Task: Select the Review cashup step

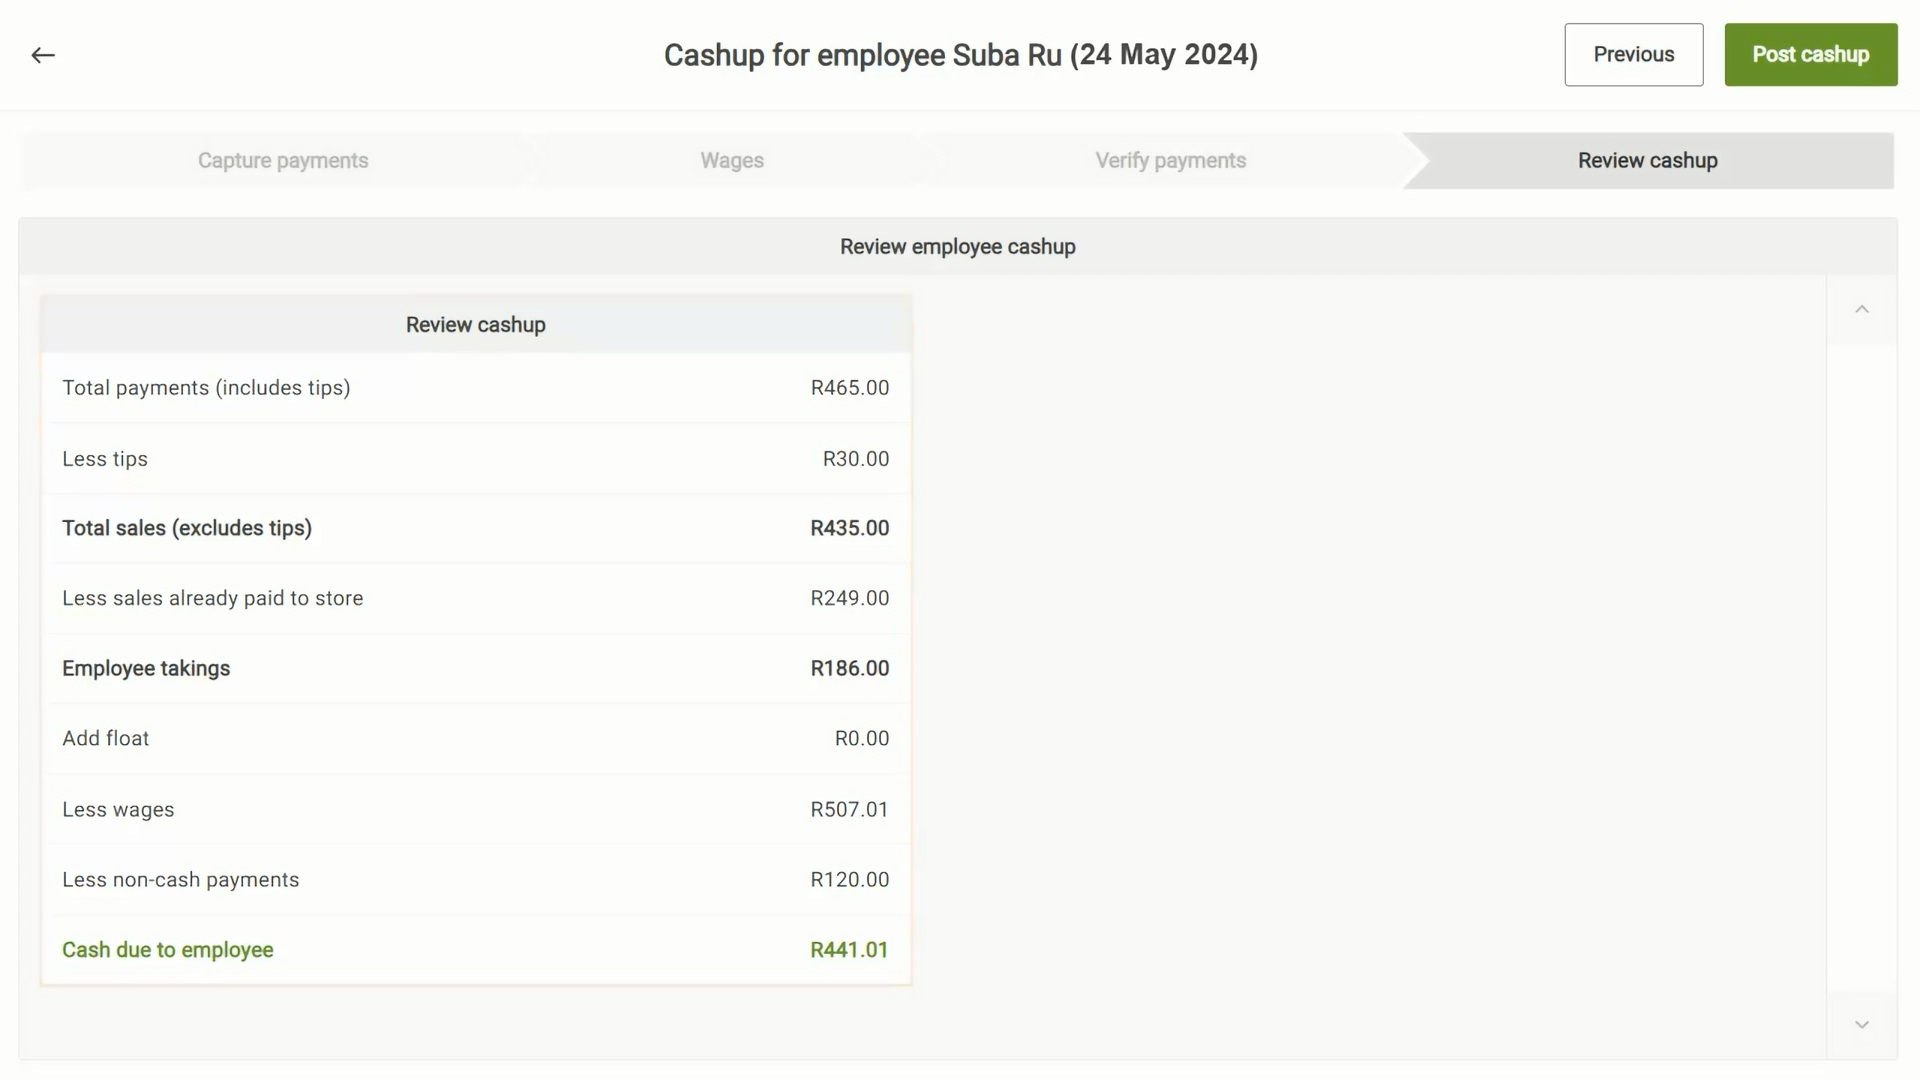Action: (1647, 161)
